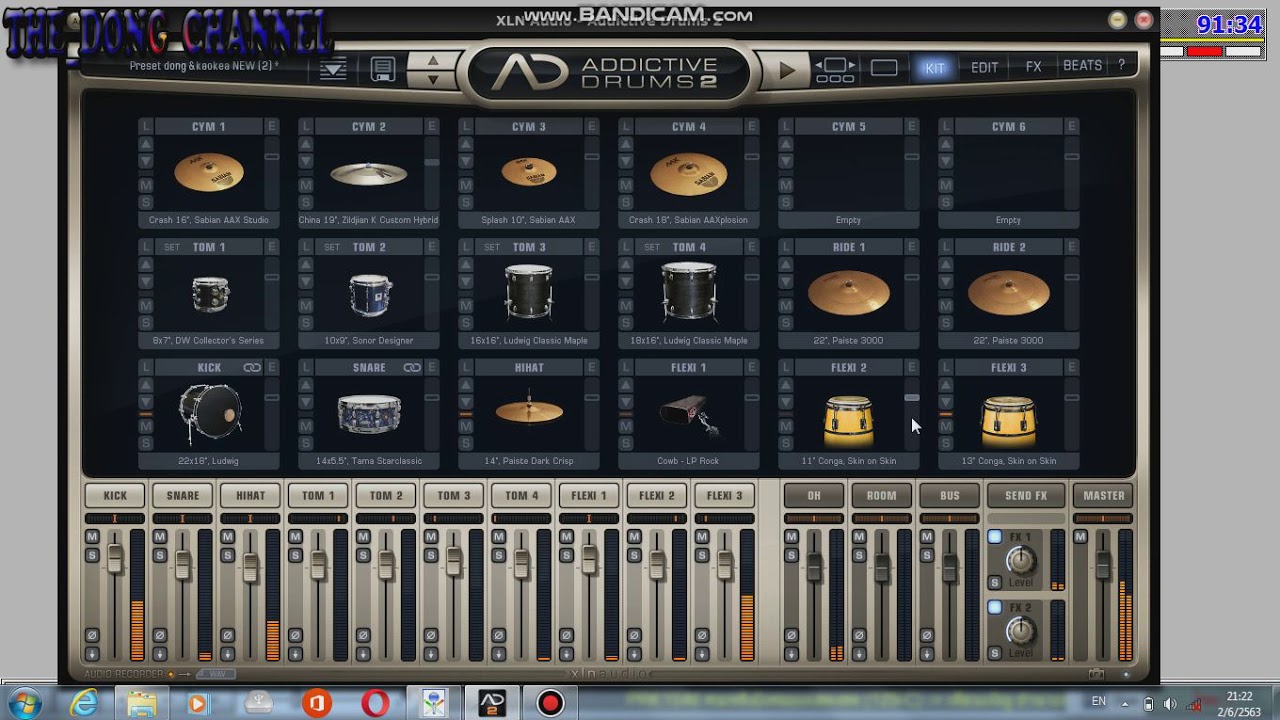Open the SET selector on TOM 4
1280x720 pixels.
coord(652,247)
